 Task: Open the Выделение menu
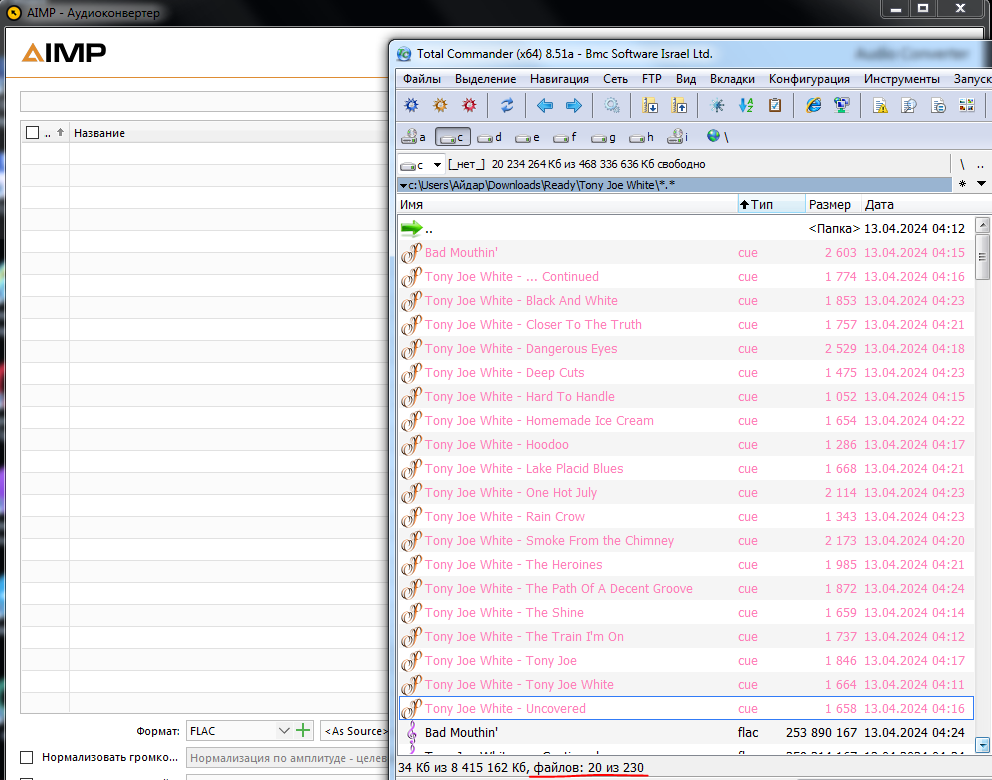pyautogui.click(x=485, y=79)
